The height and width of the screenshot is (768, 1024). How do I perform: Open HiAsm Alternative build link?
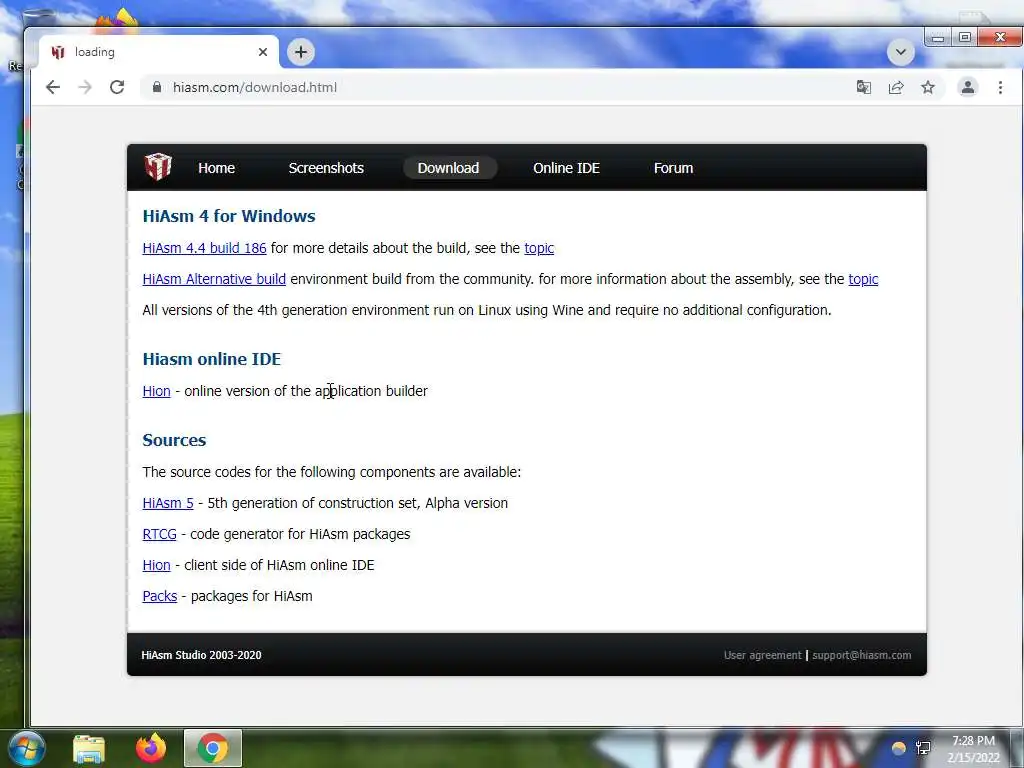tap(214, 279)
